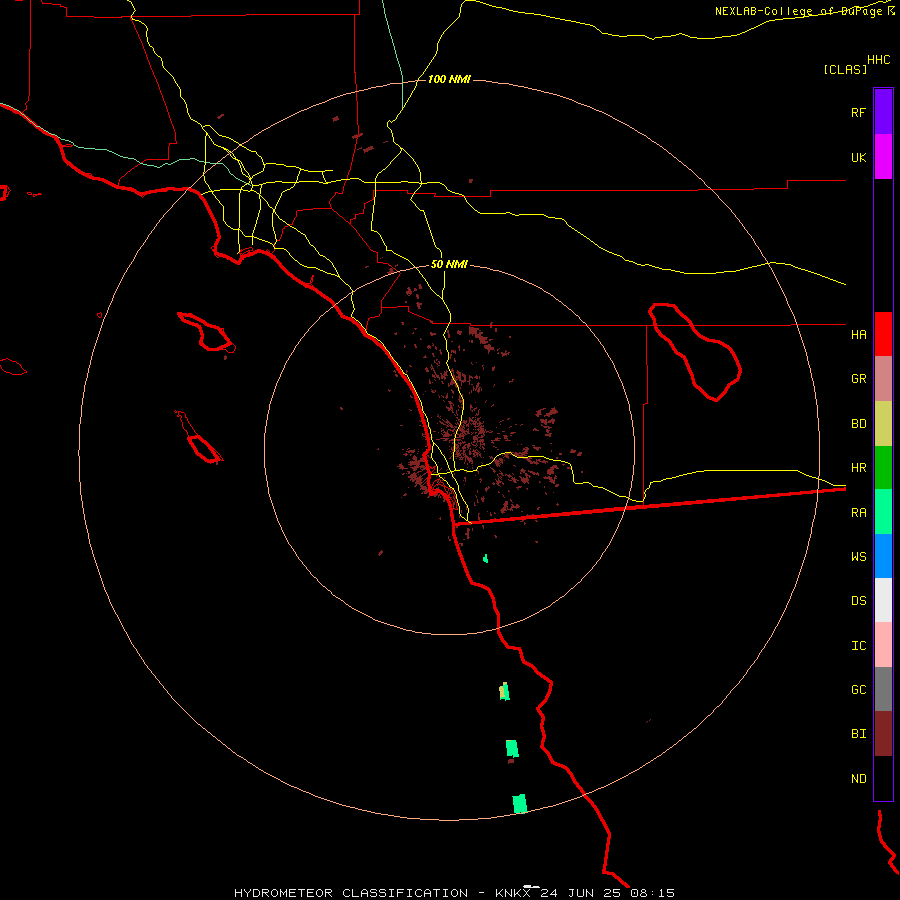900x900 pixels.
Task: Click the GC legend label
Action: coord(858,690)
